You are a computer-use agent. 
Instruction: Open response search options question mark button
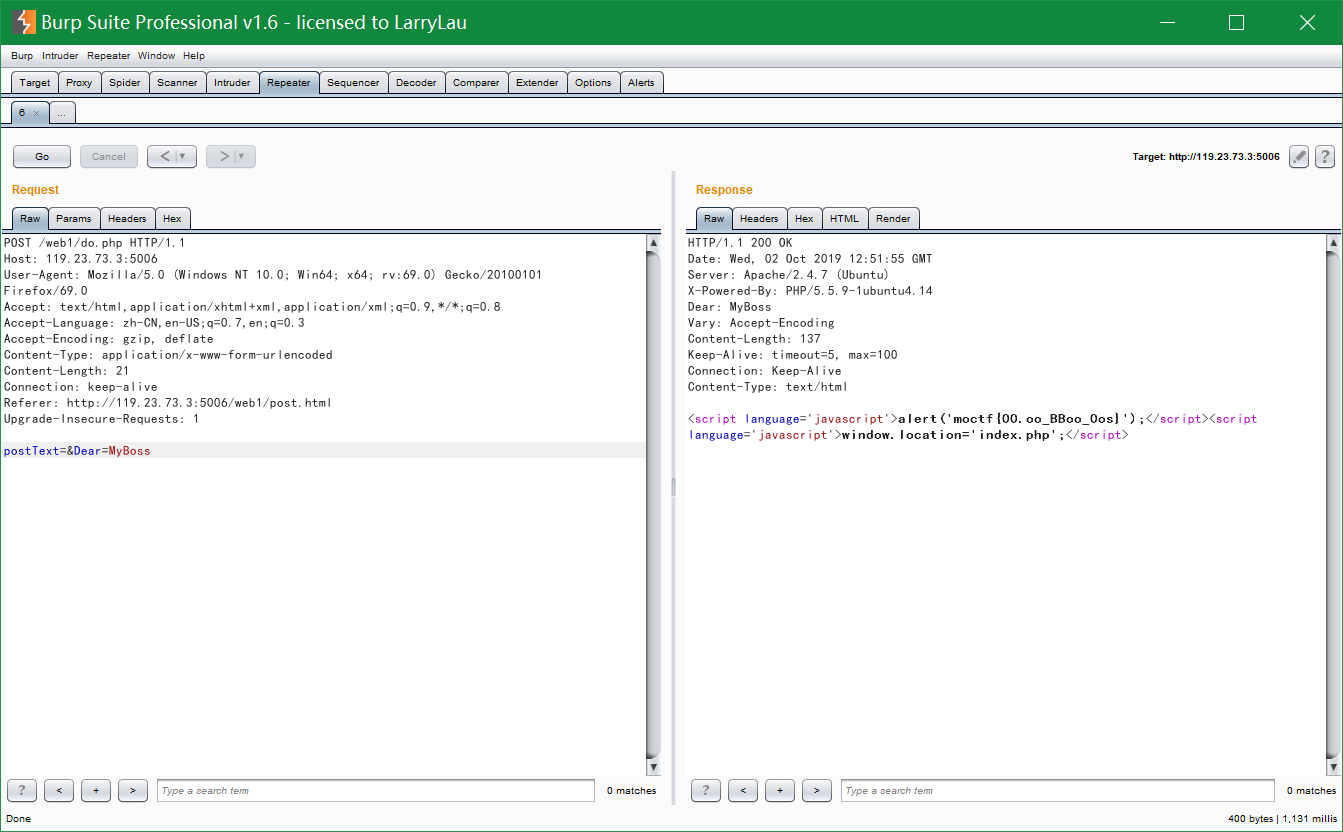coord(706,790)
